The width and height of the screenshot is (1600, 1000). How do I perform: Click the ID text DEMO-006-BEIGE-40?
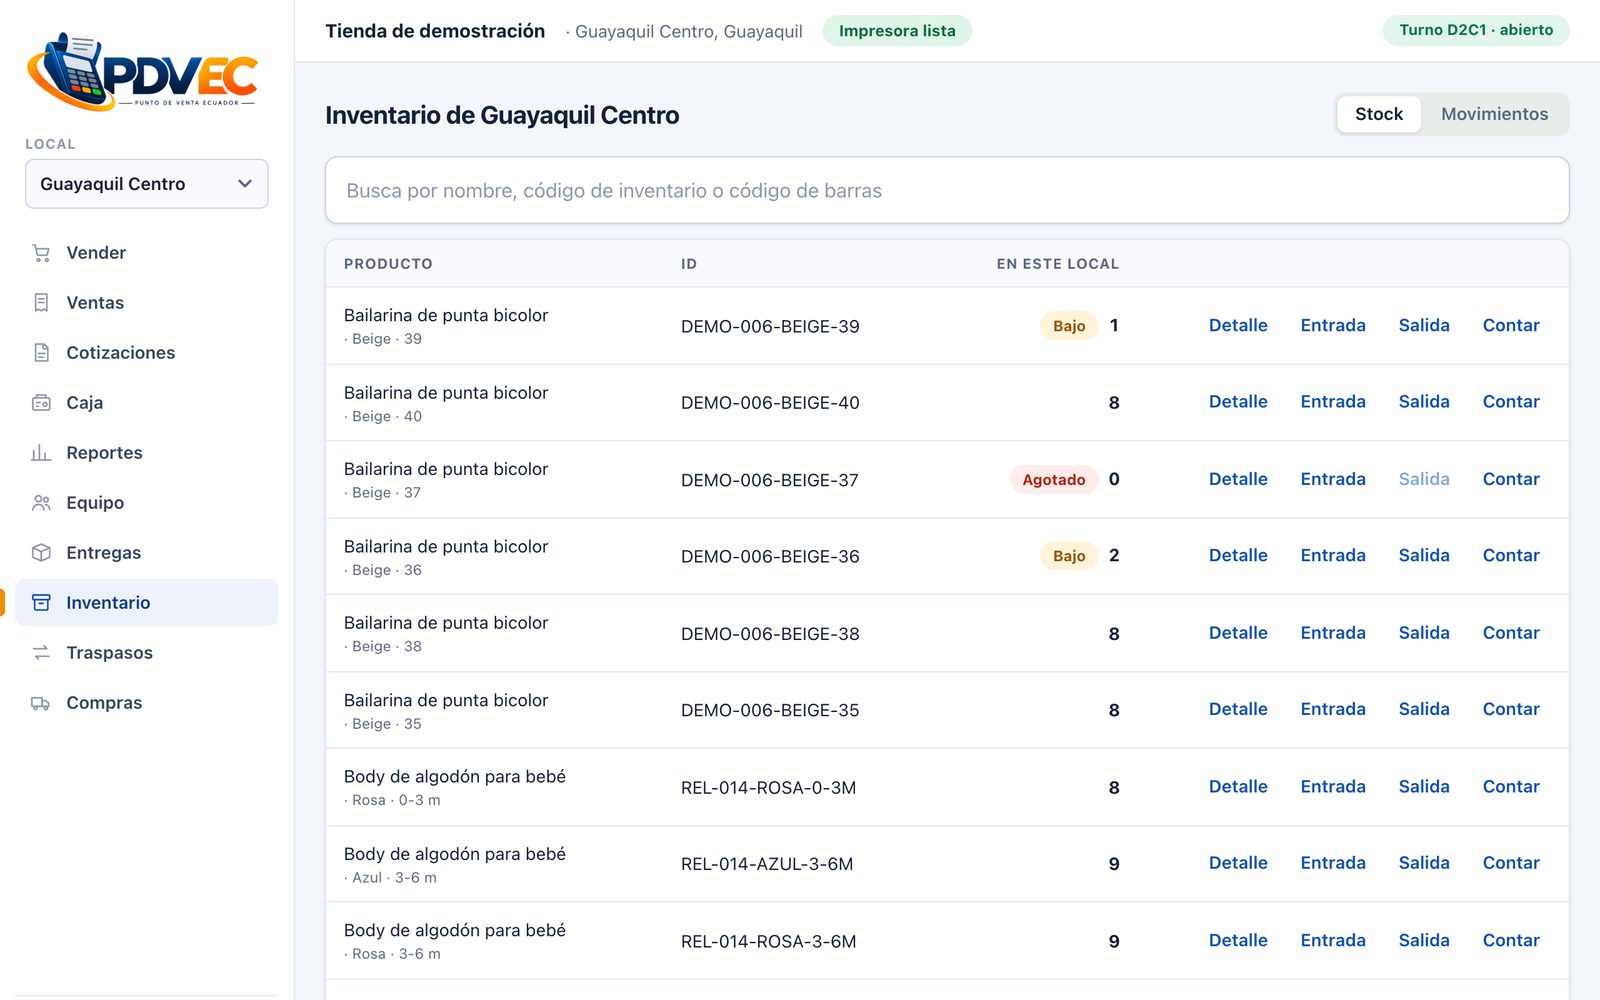coord(770,403)
